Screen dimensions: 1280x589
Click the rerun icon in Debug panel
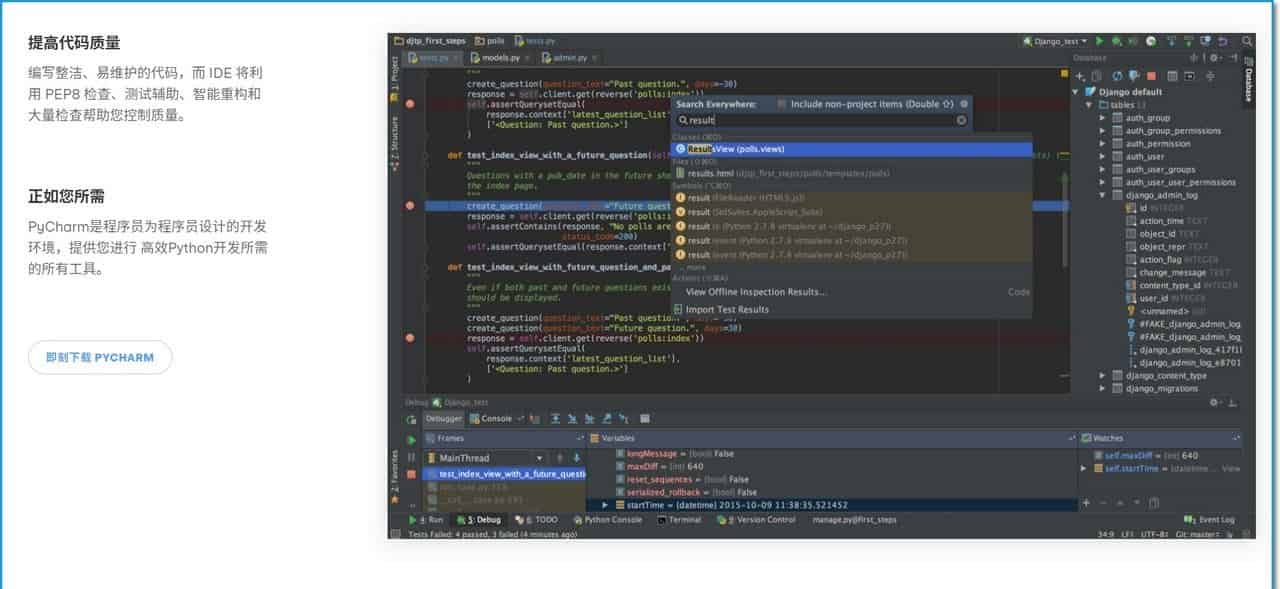pyautogui.click(x=411, y=419)
